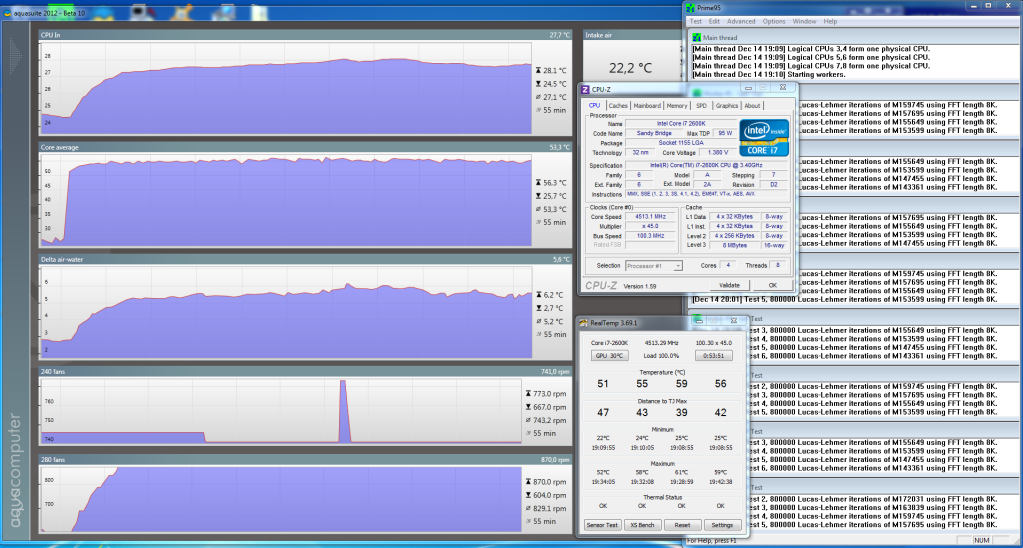Switch to the Memory tab in CPU-Z
Viewport: 1023px width, 548px height.
(x=677, y=106)
